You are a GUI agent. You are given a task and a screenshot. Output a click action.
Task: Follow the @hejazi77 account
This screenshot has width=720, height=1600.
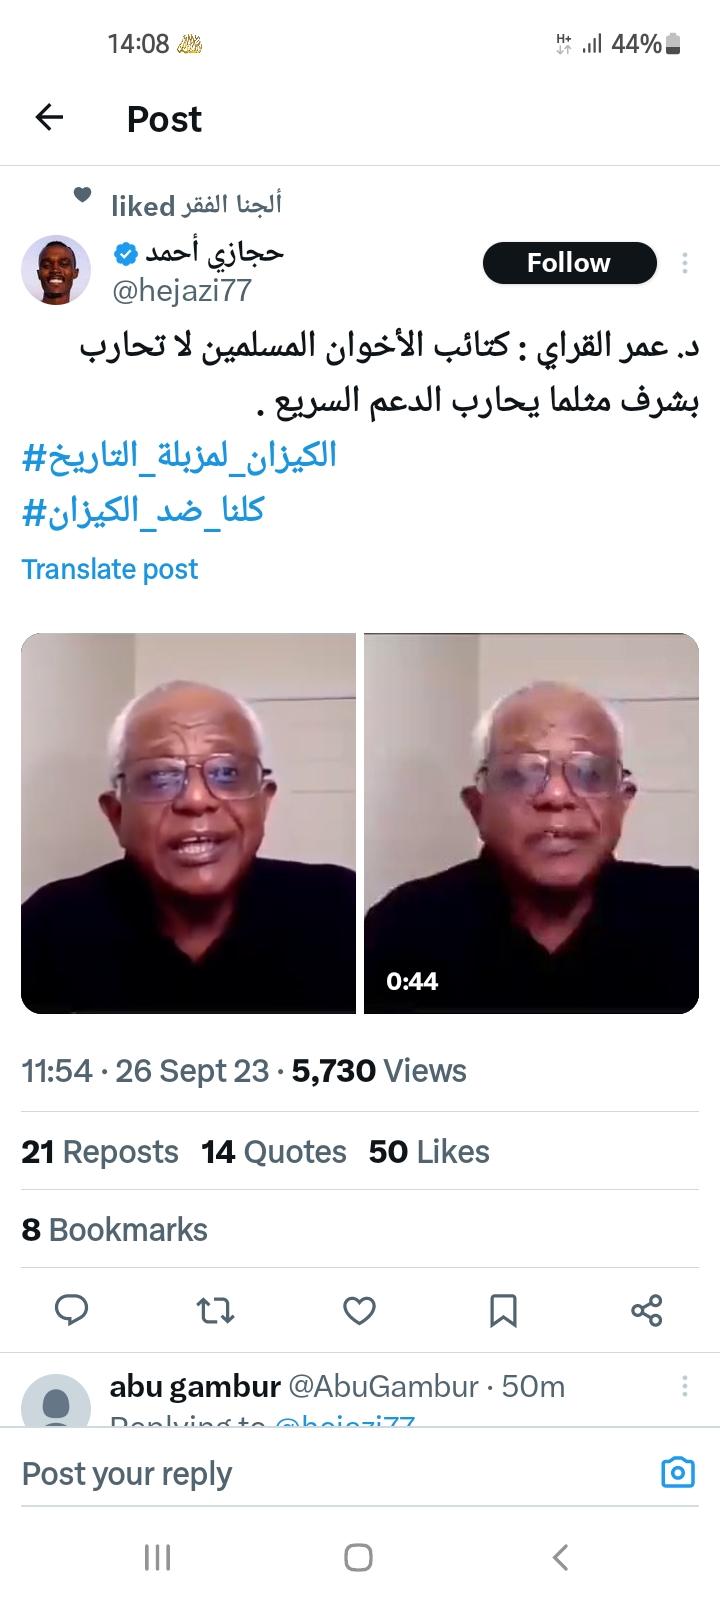tap(570, 263)
